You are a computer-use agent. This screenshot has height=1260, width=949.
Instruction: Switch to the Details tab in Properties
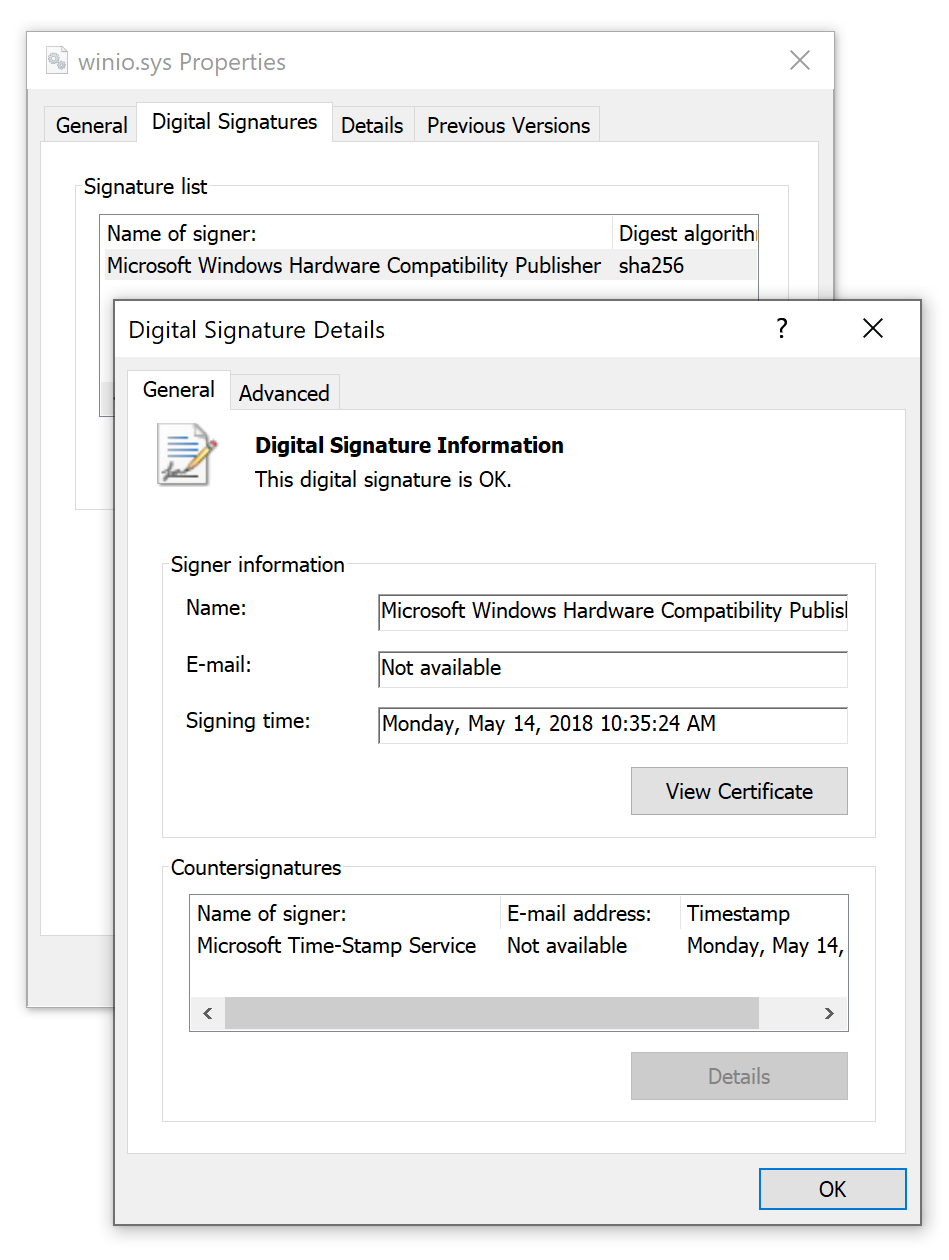pyautogui.click(x=372, y=125)
